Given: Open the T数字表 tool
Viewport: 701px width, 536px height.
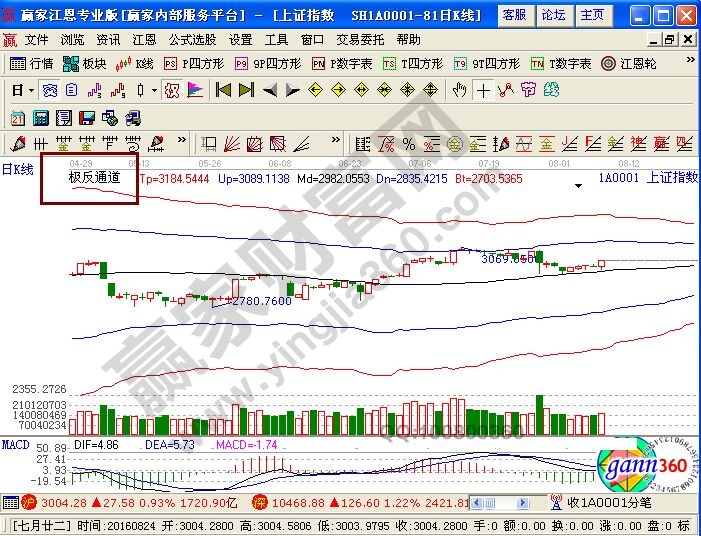Looking at the screenshot, I should [x=561, y=64].
